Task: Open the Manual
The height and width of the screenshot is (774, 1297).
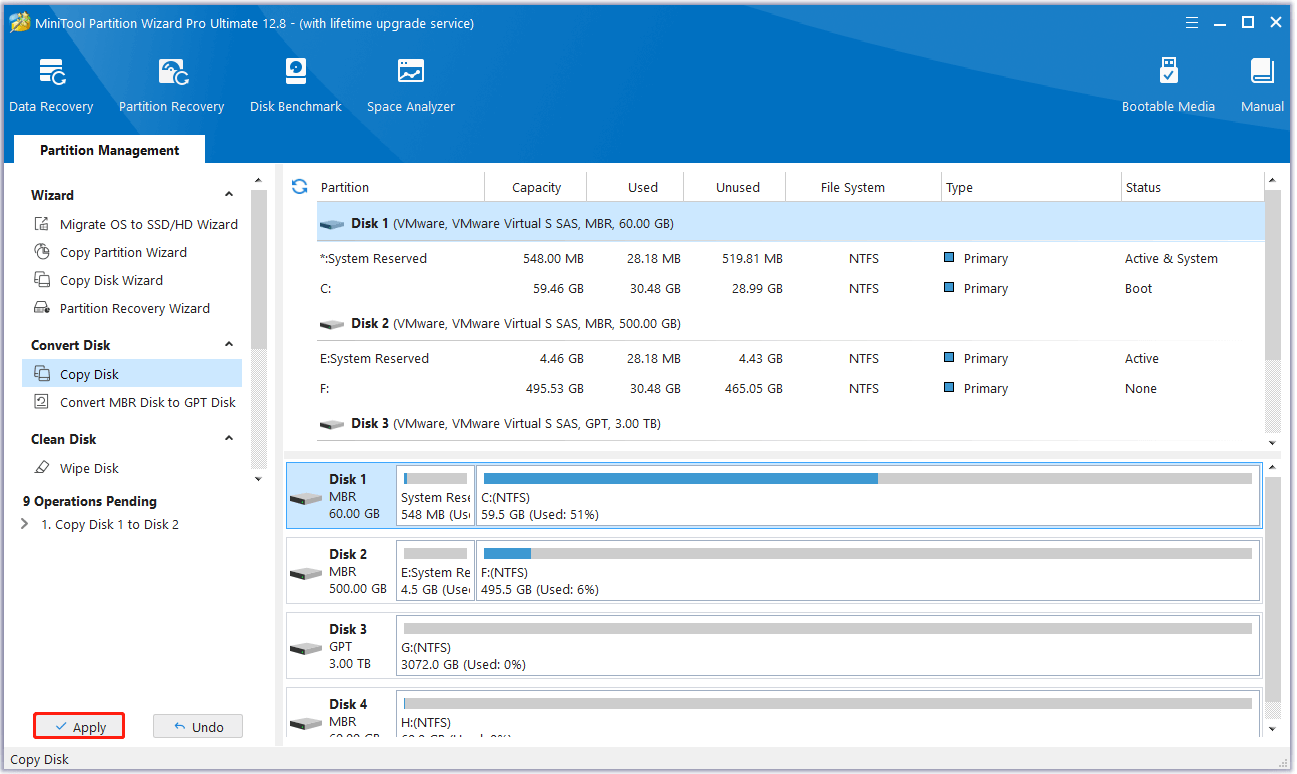Action: [1262, 86]
